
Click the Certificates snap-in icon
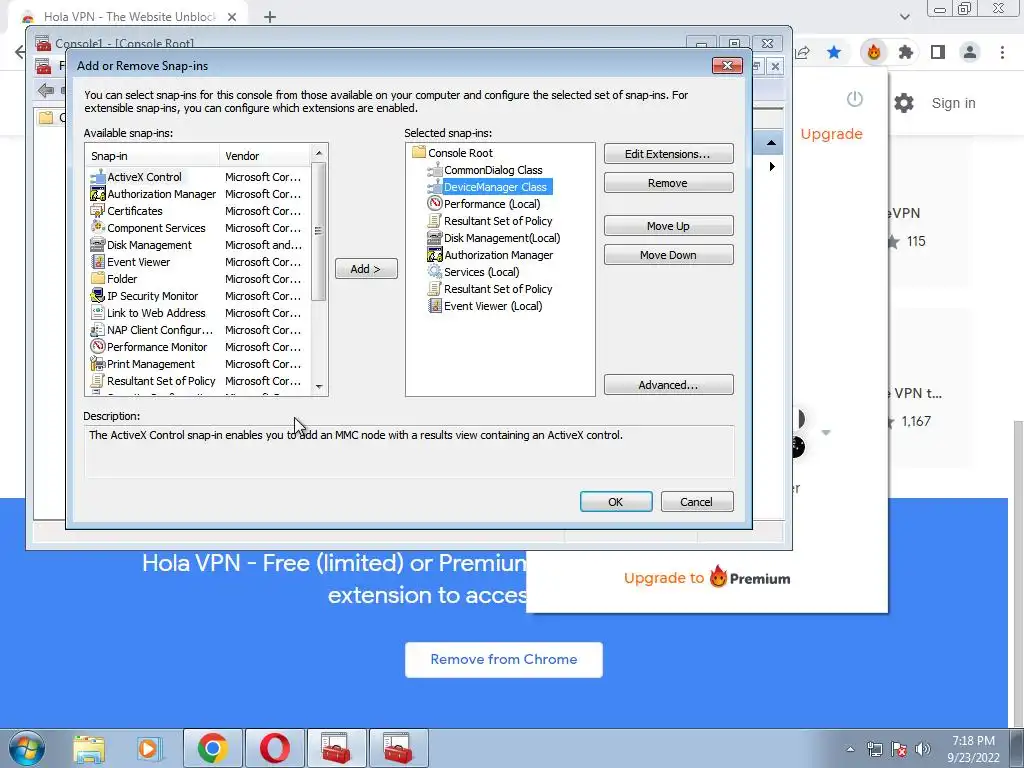(x=97, y=211)
